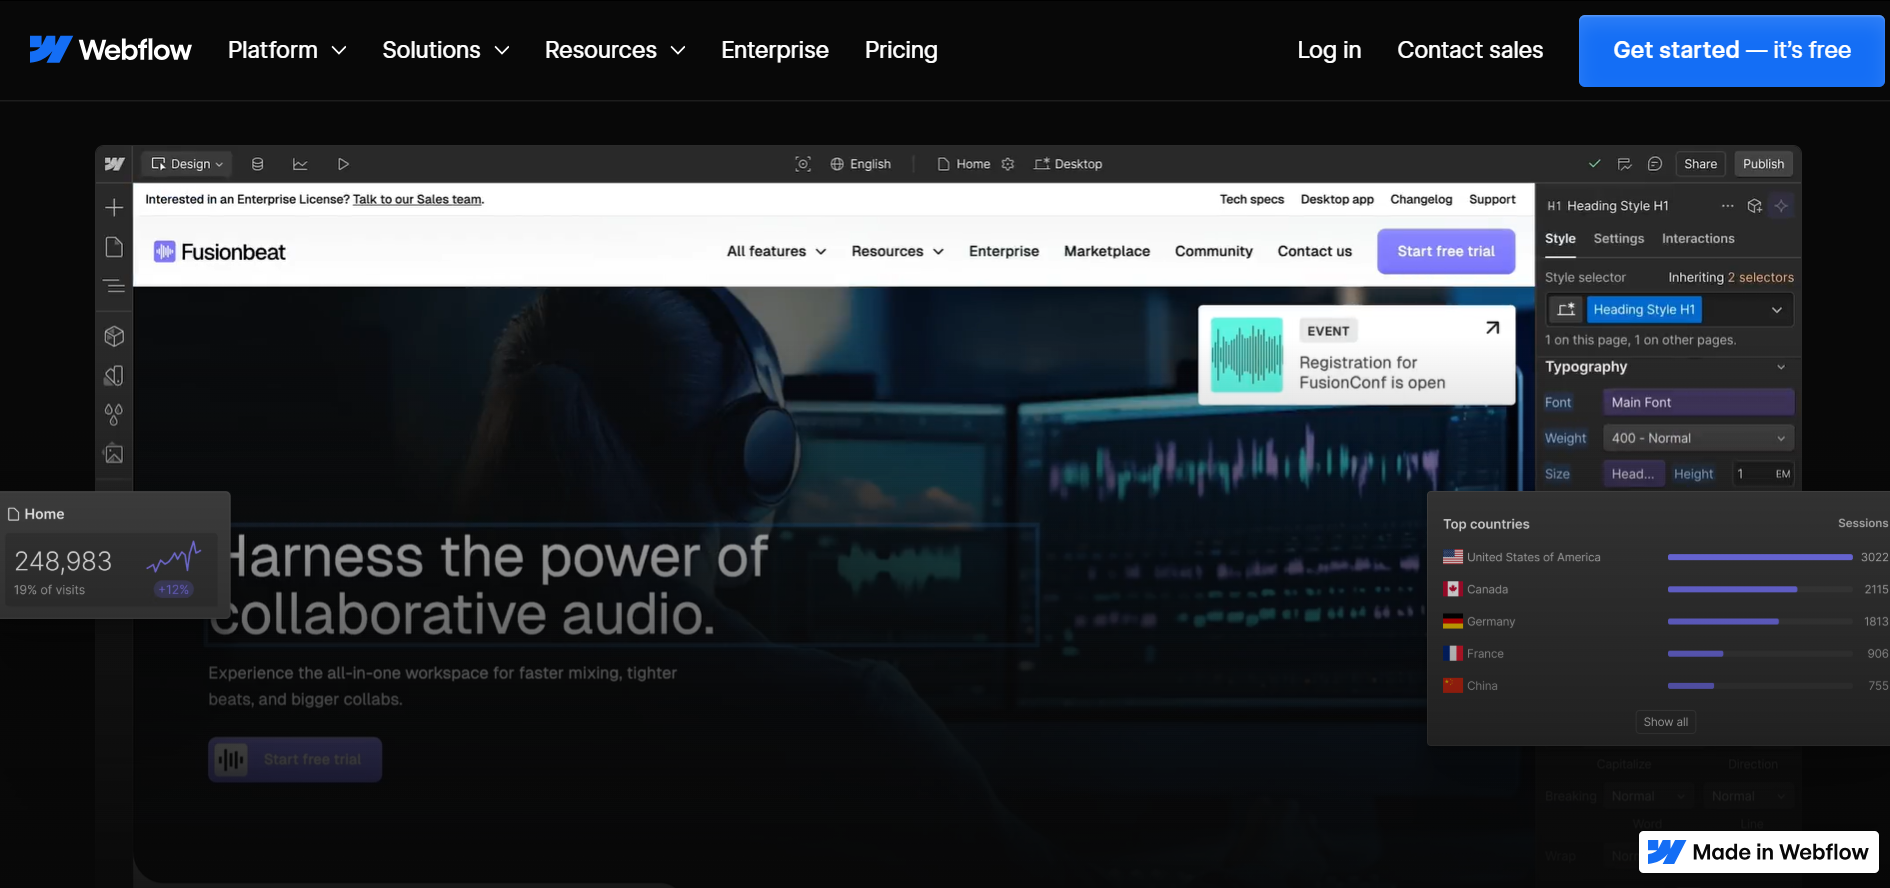Click the Publish button
The image size is (1890, 888).
coord(1762,164)
